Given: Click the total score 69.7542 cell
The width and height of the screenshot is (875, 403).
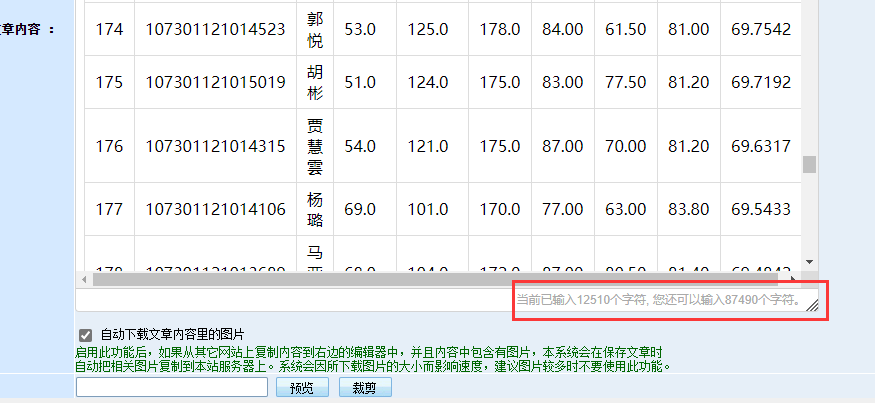Looking at the screenshot, I should click(760, 29).
